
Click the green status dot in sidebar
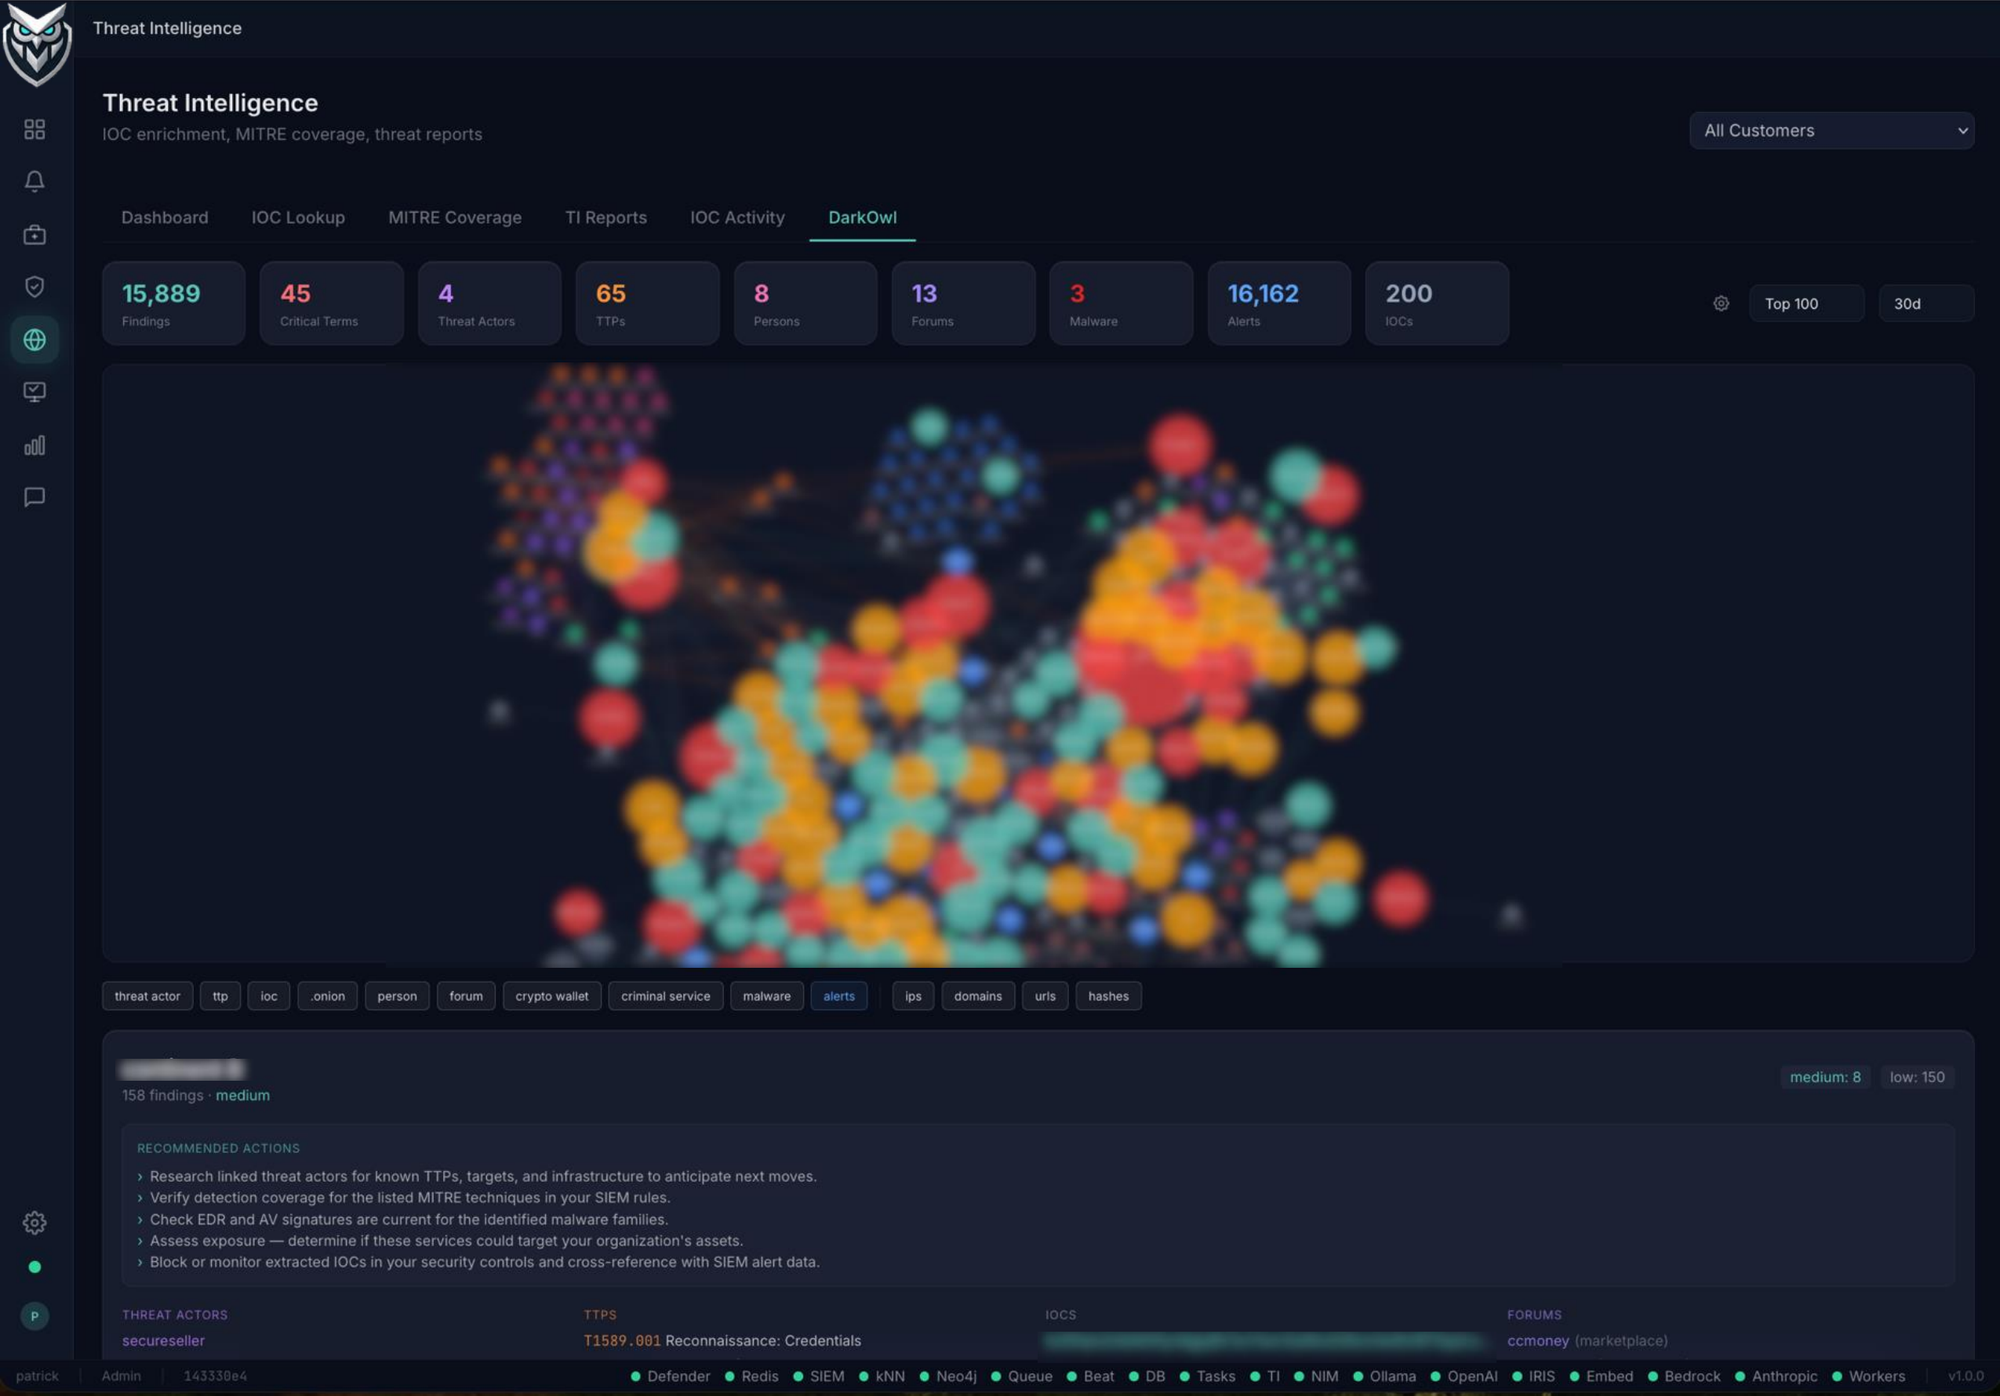tap(35, 1267)
